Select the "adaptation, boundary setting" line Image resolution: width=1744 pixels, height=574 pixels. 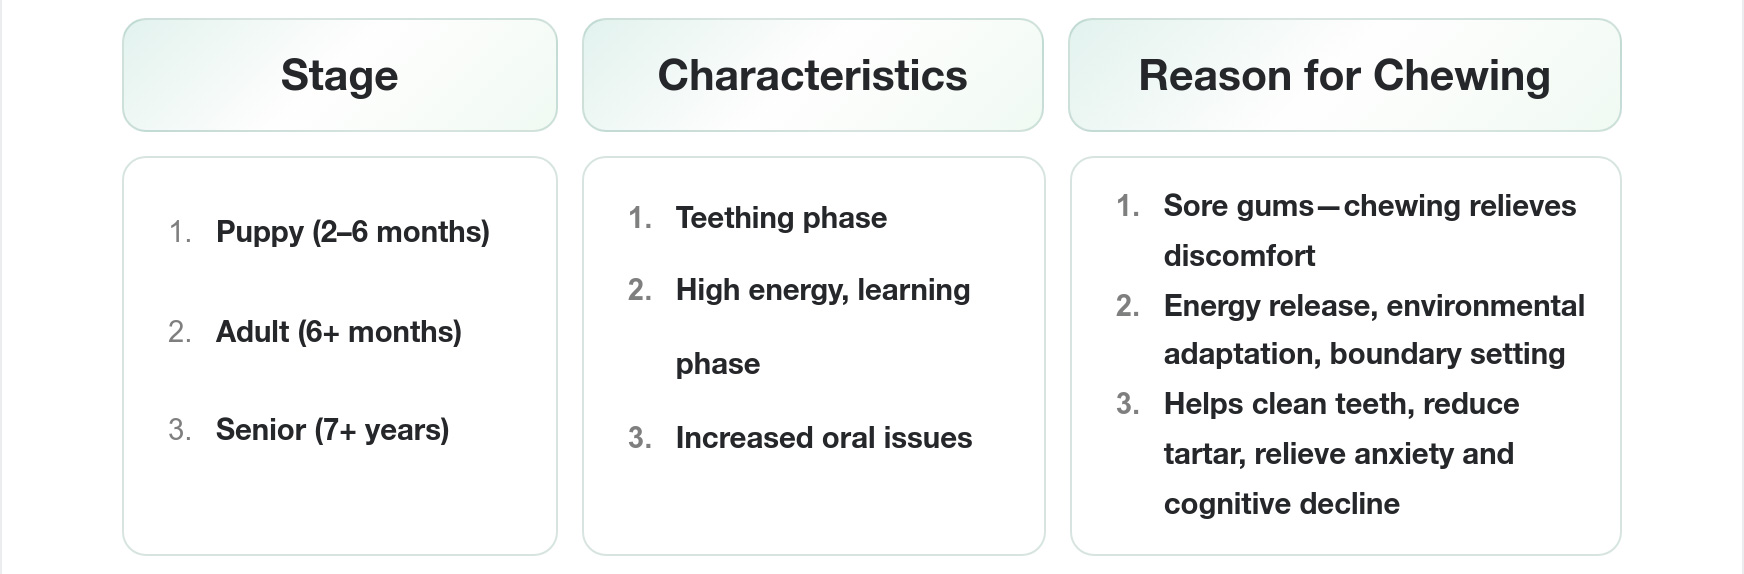[x=1364, y=354]
